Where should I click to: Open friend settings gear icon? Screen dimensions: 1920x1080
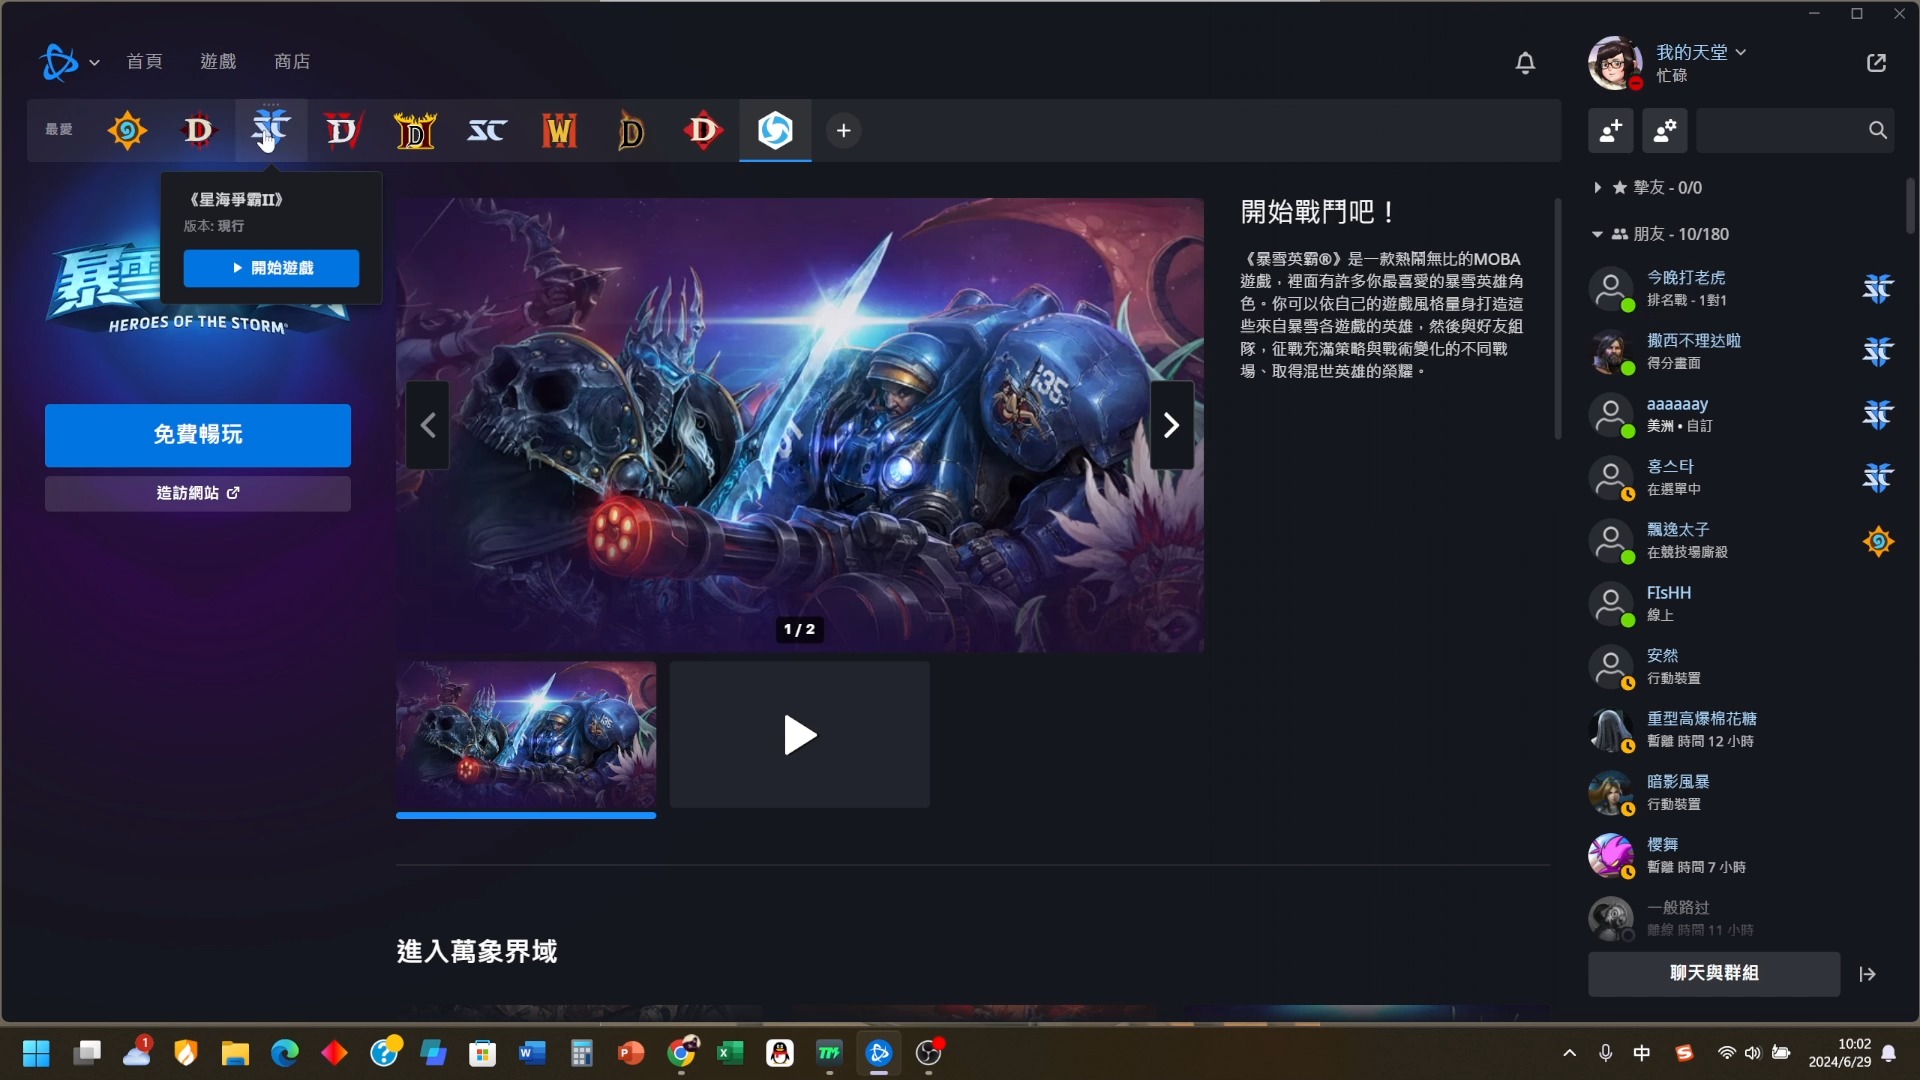[1665, 131]
